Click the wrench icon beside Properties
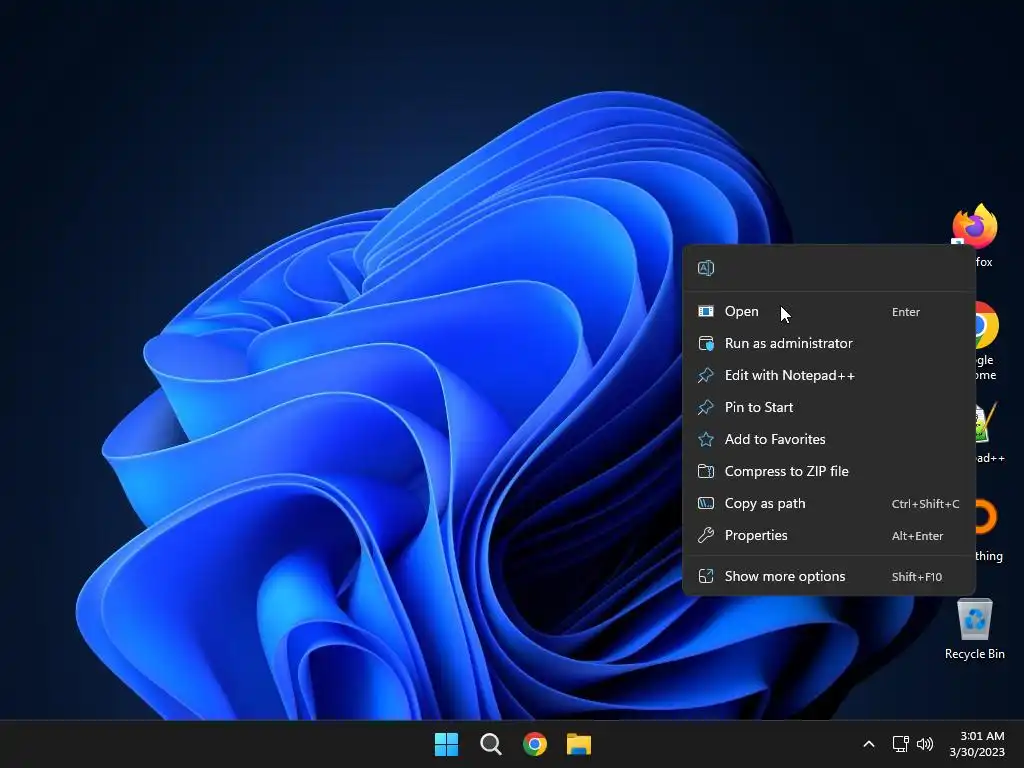 706,536
